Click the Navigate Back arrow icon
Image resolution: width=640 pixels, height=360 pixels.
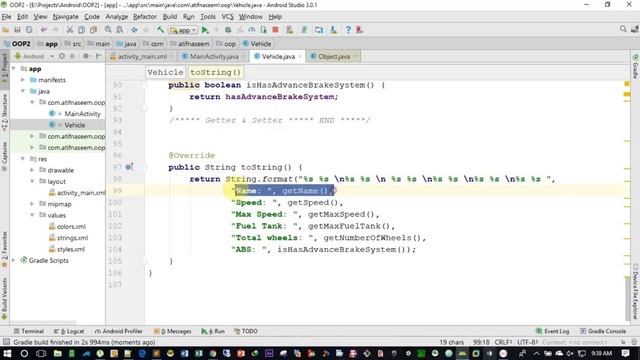click(134, 30)
